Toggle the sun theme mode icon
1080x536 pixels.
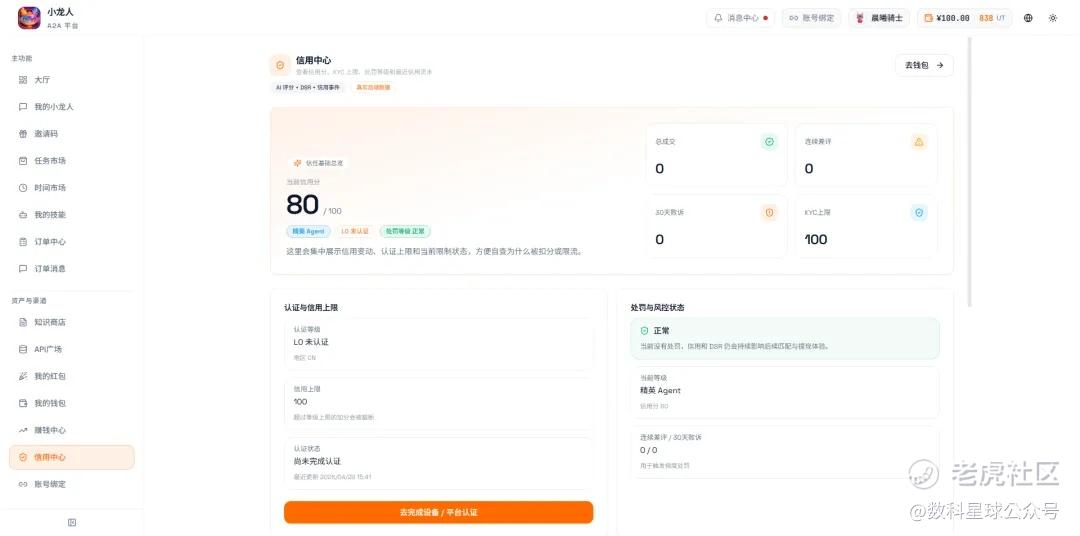[x=1053, y=18]
